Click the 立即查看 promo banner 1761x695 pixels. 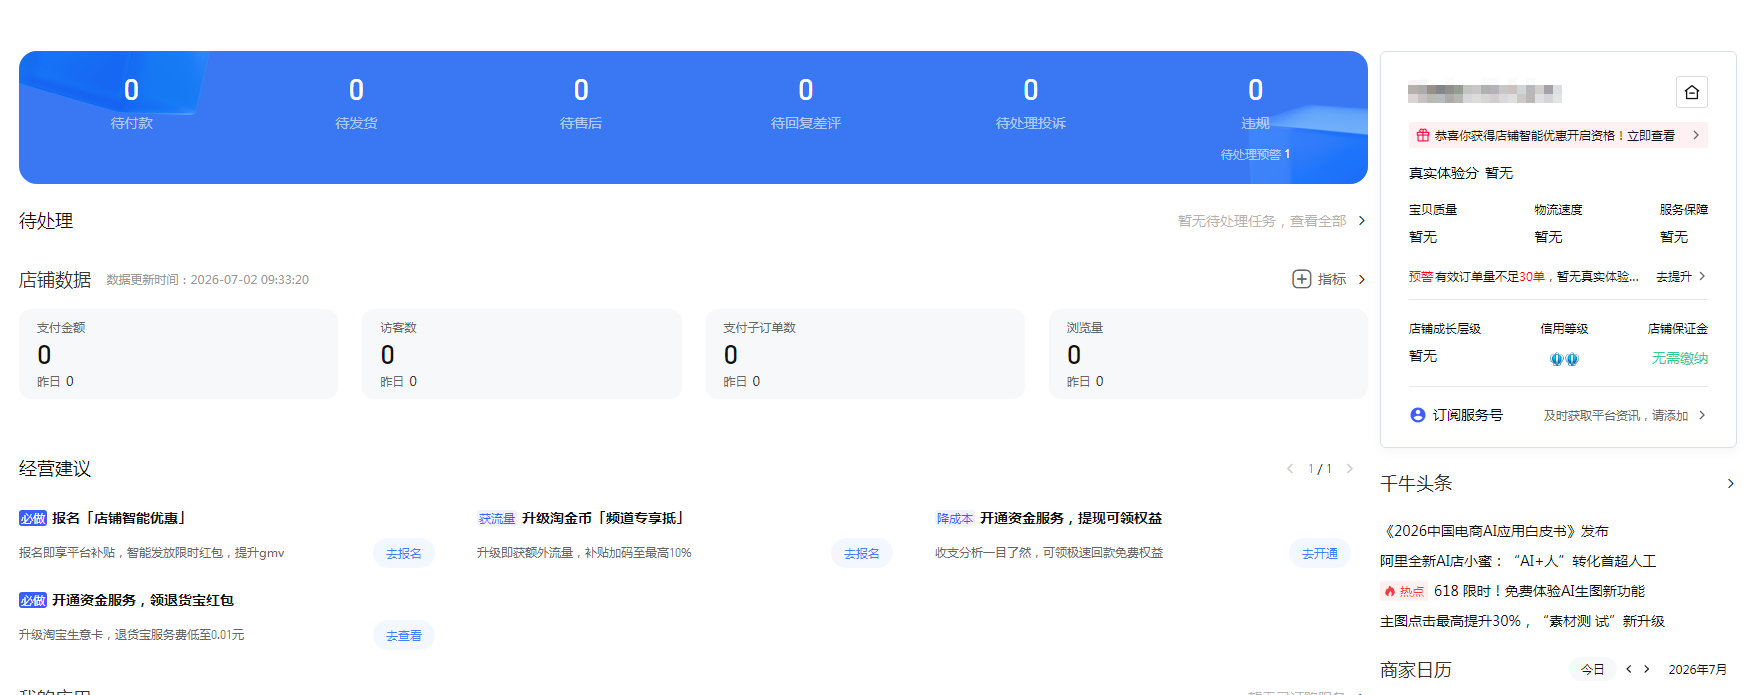tap(1558, 135)
